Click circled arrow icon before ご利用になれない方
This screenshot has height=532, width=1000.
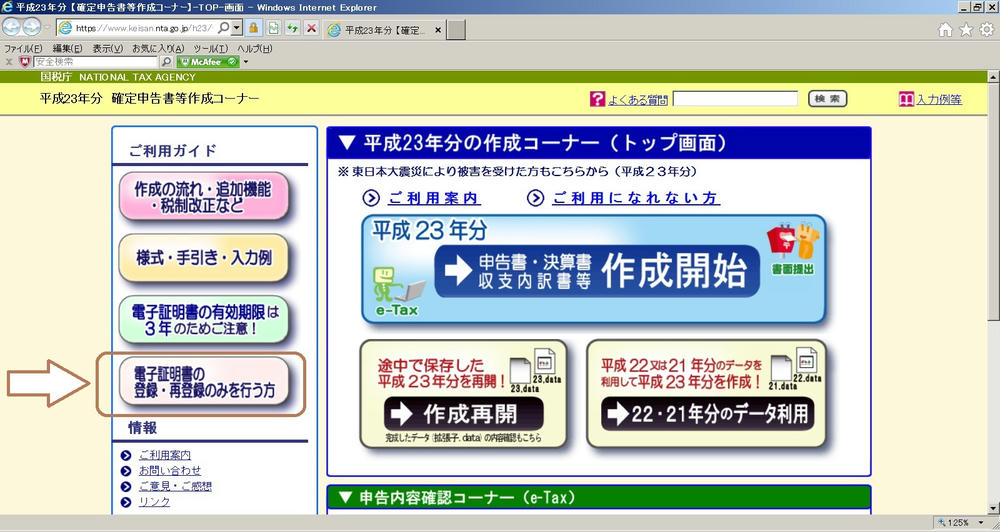pos(535,198)
